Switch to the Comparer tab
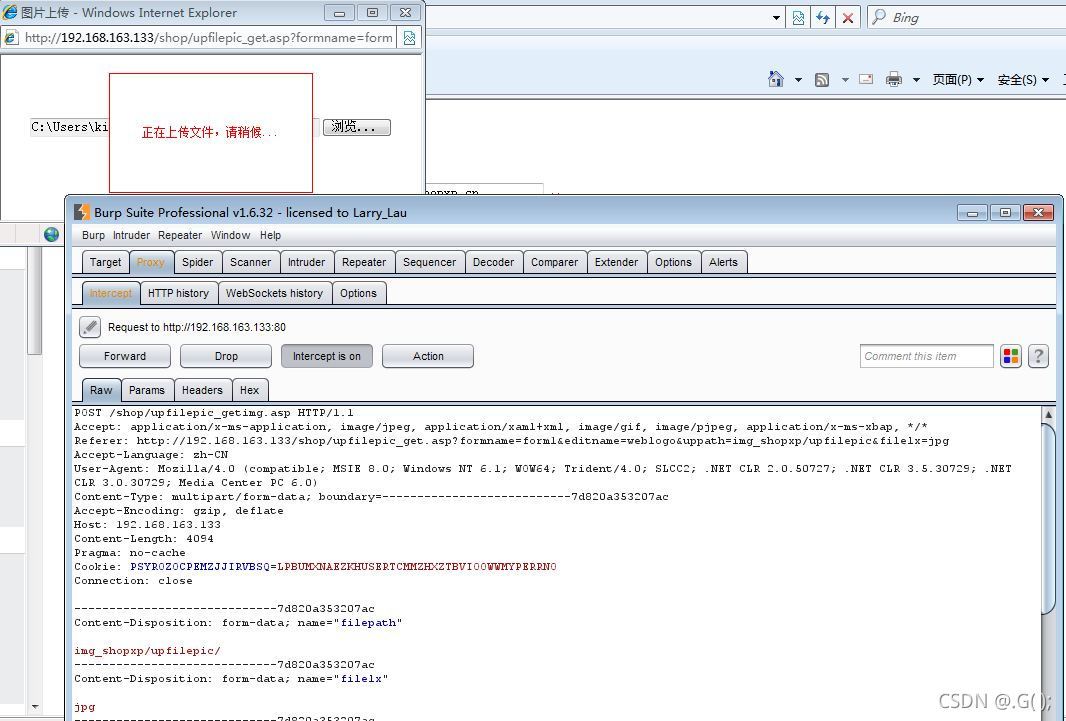1066x721 pixels. pos(555,262)
